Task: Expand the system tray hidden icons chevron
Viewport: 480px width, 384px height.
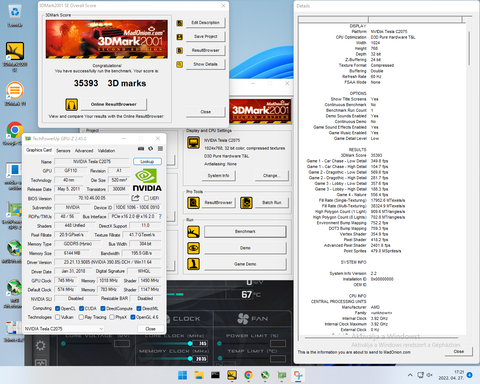Action: point(410,375)
